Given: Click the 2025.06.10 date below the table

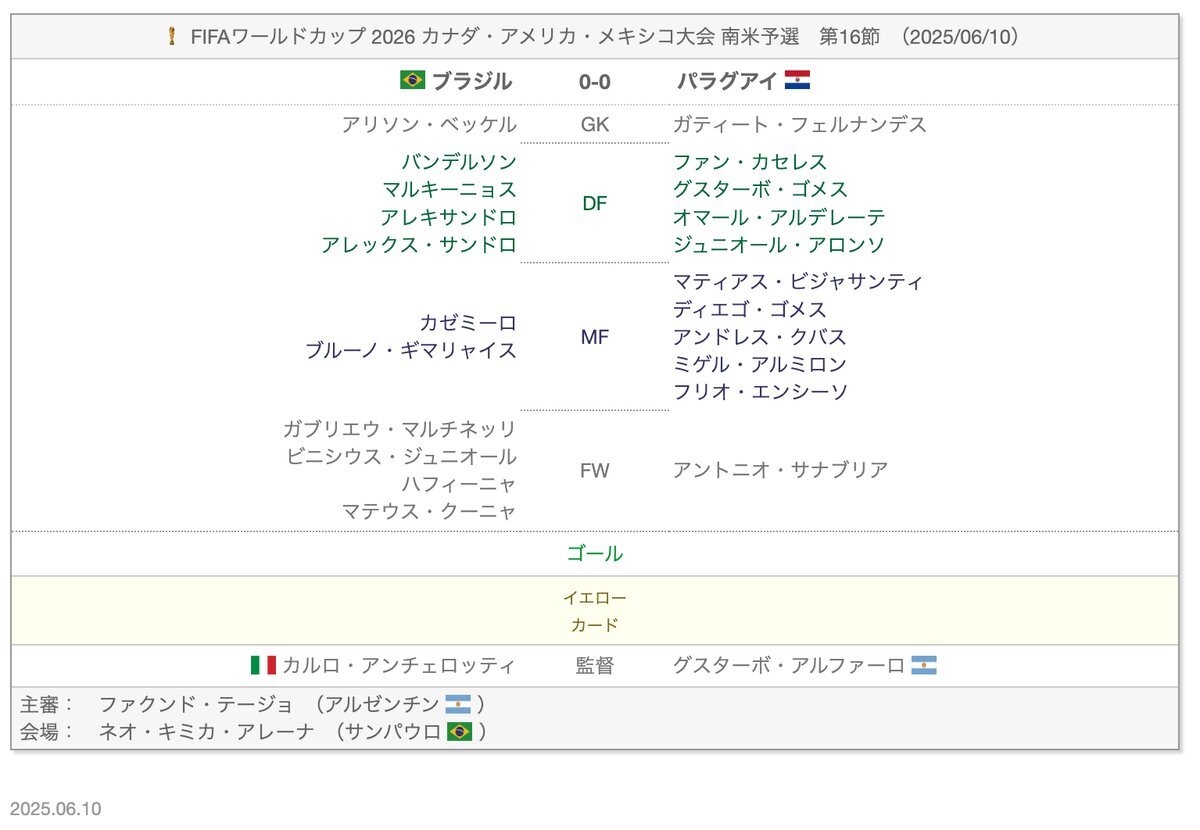Looking at the screenshot, I should click(56, 808).
